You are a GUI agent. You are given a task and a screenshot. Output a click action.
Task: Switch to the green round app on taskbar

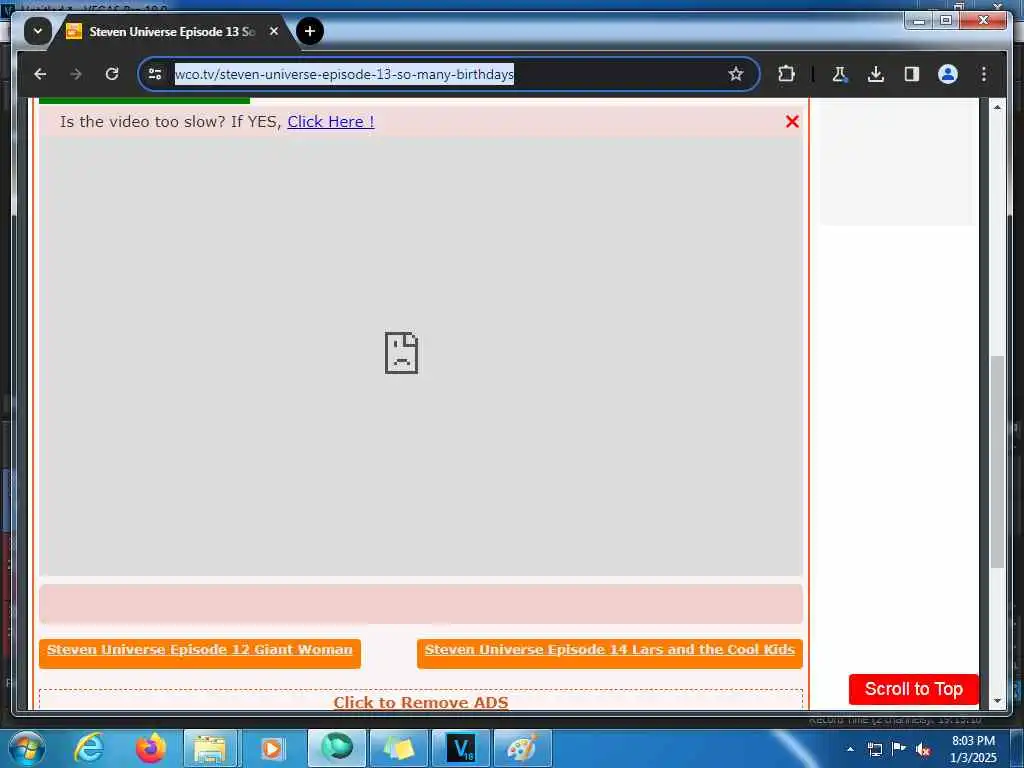[x=336, y=748]
